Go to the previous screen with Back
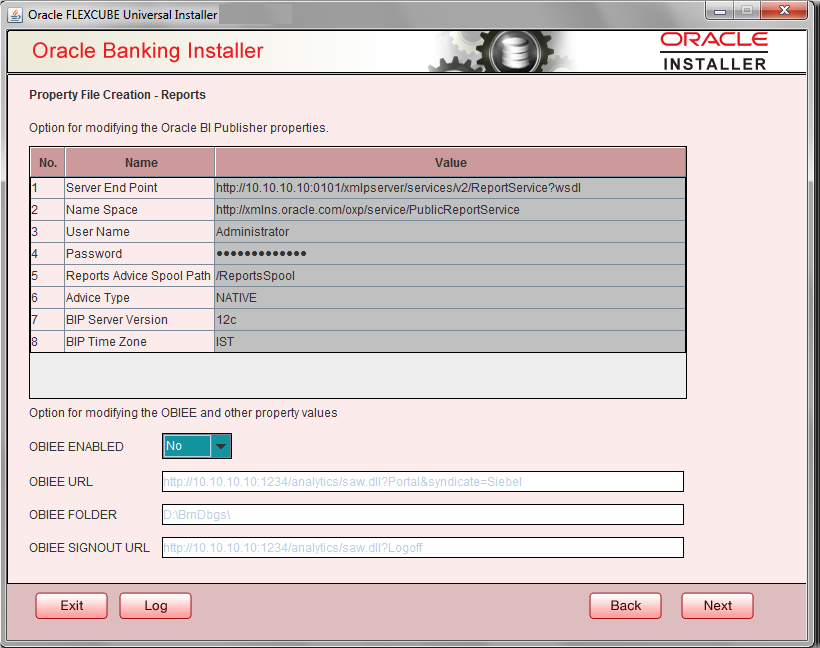 point(625,606)
